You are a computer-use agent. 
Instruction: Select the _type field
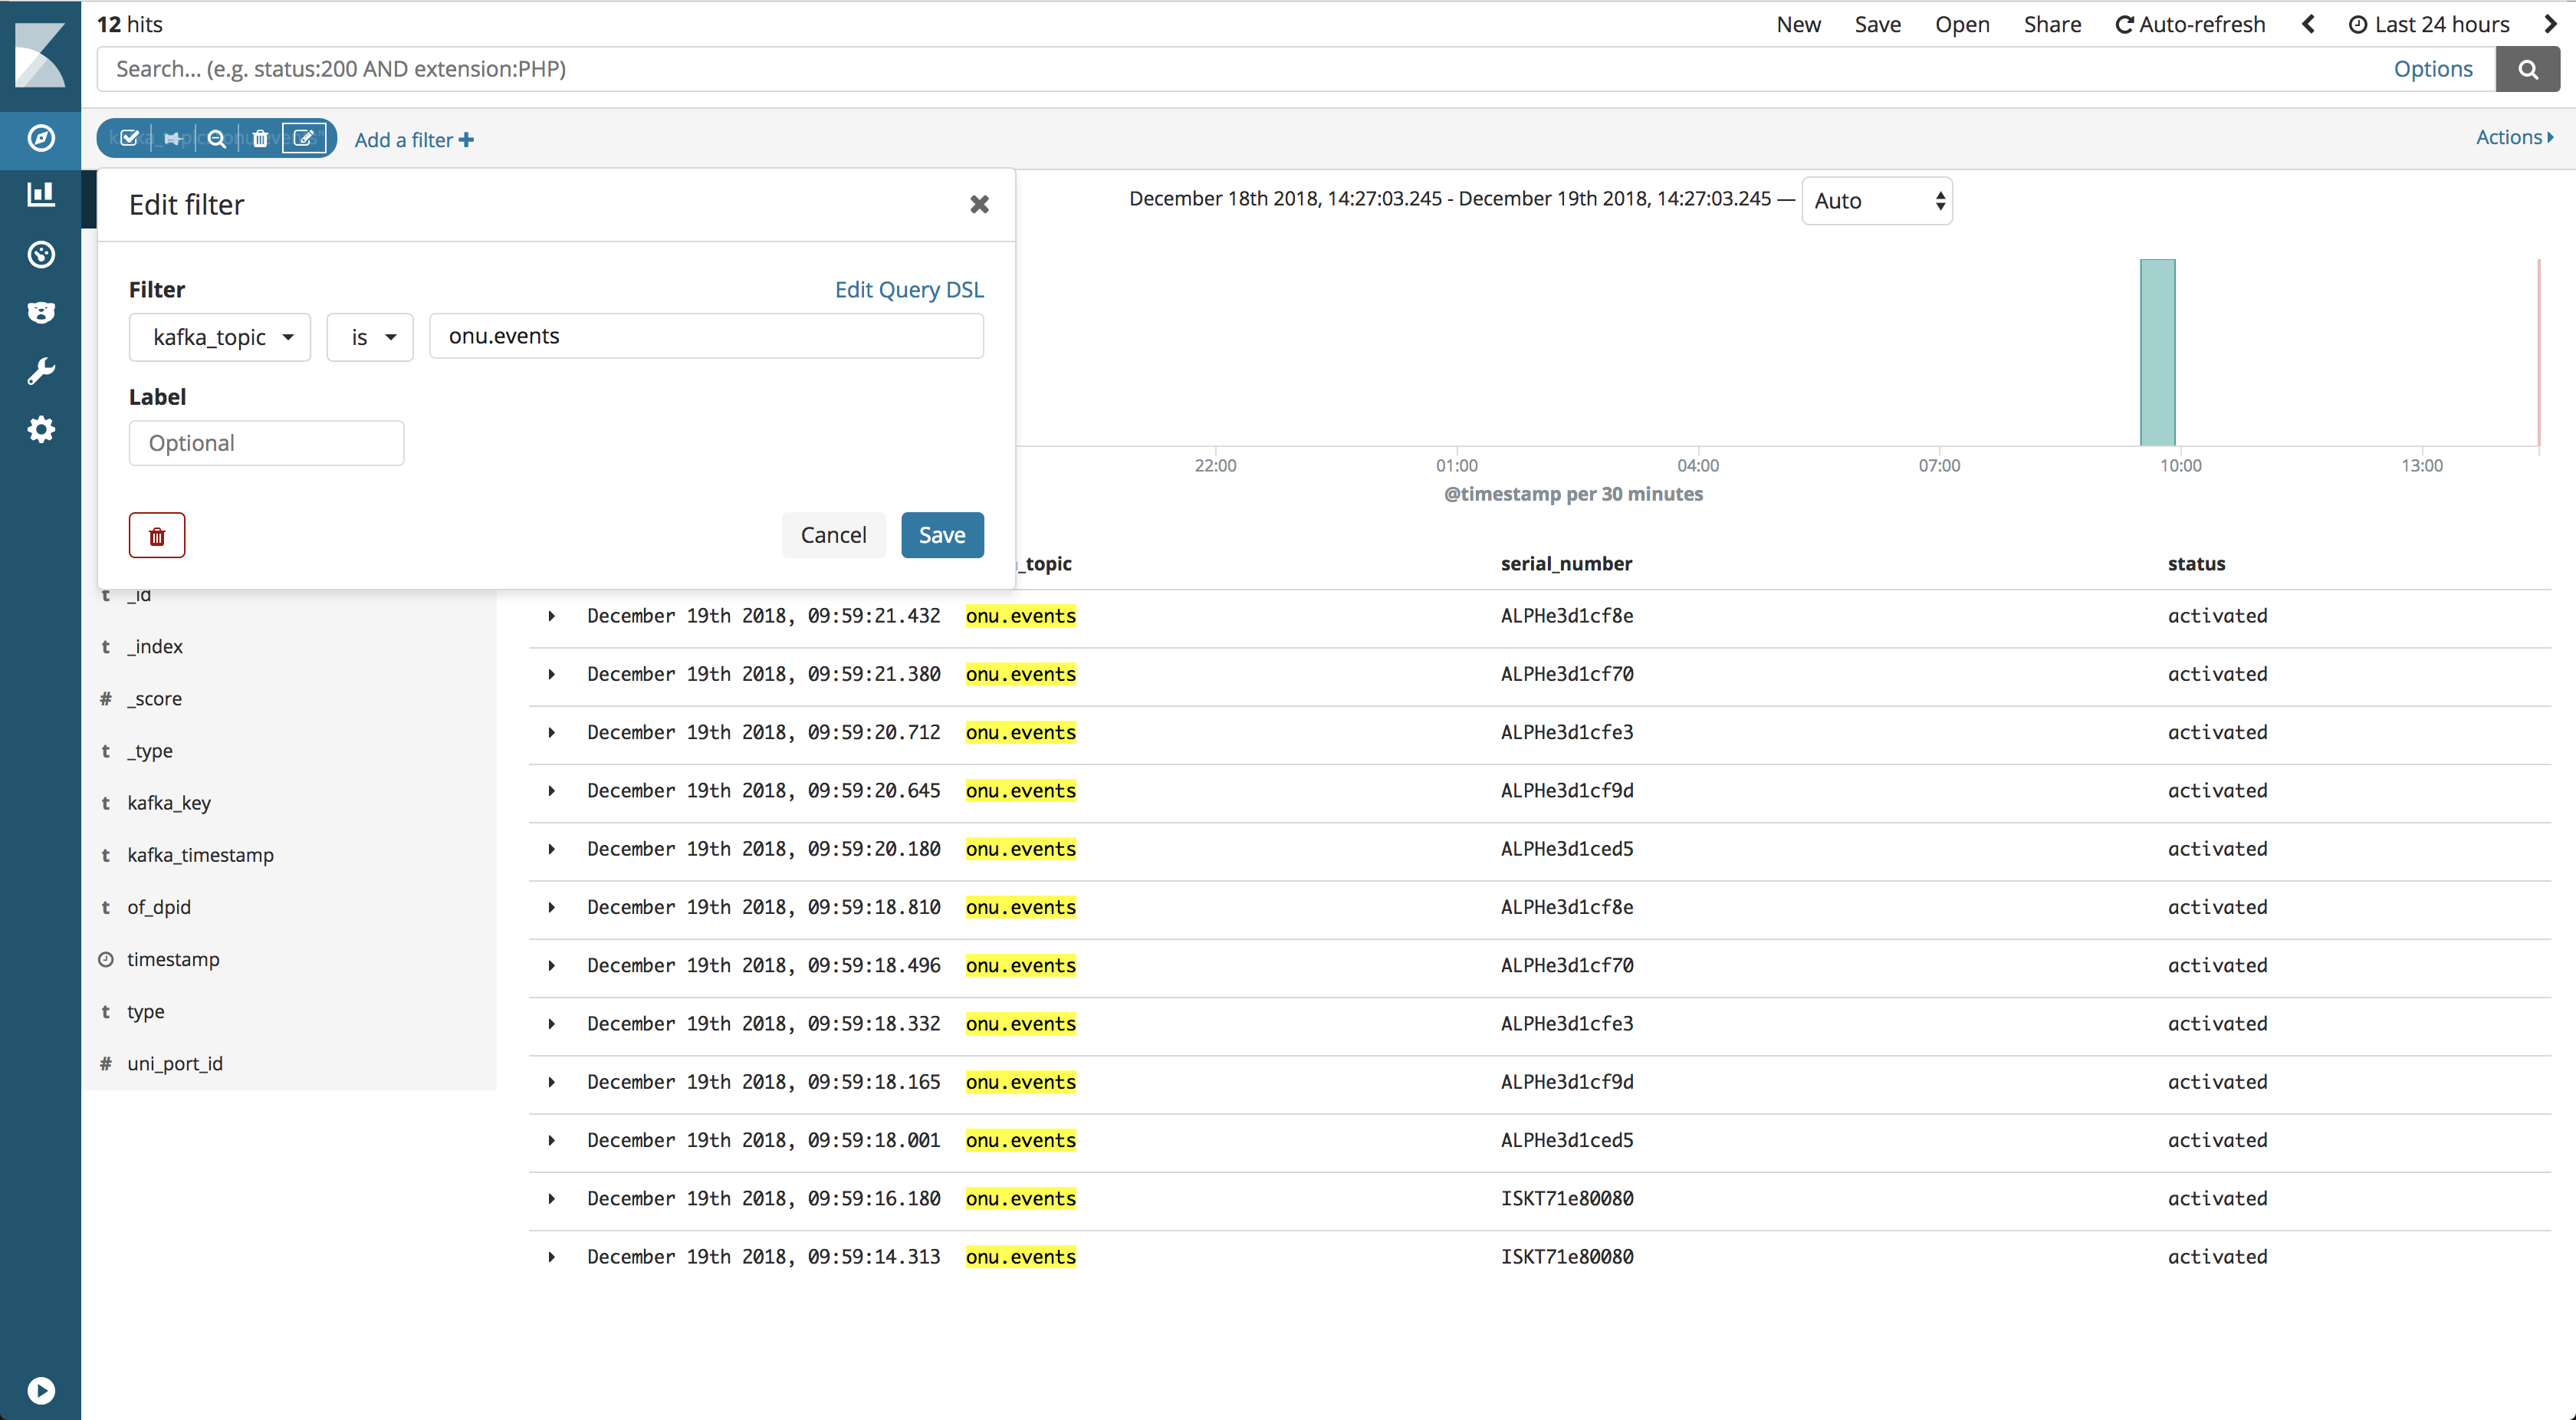[x=150, y=751]
